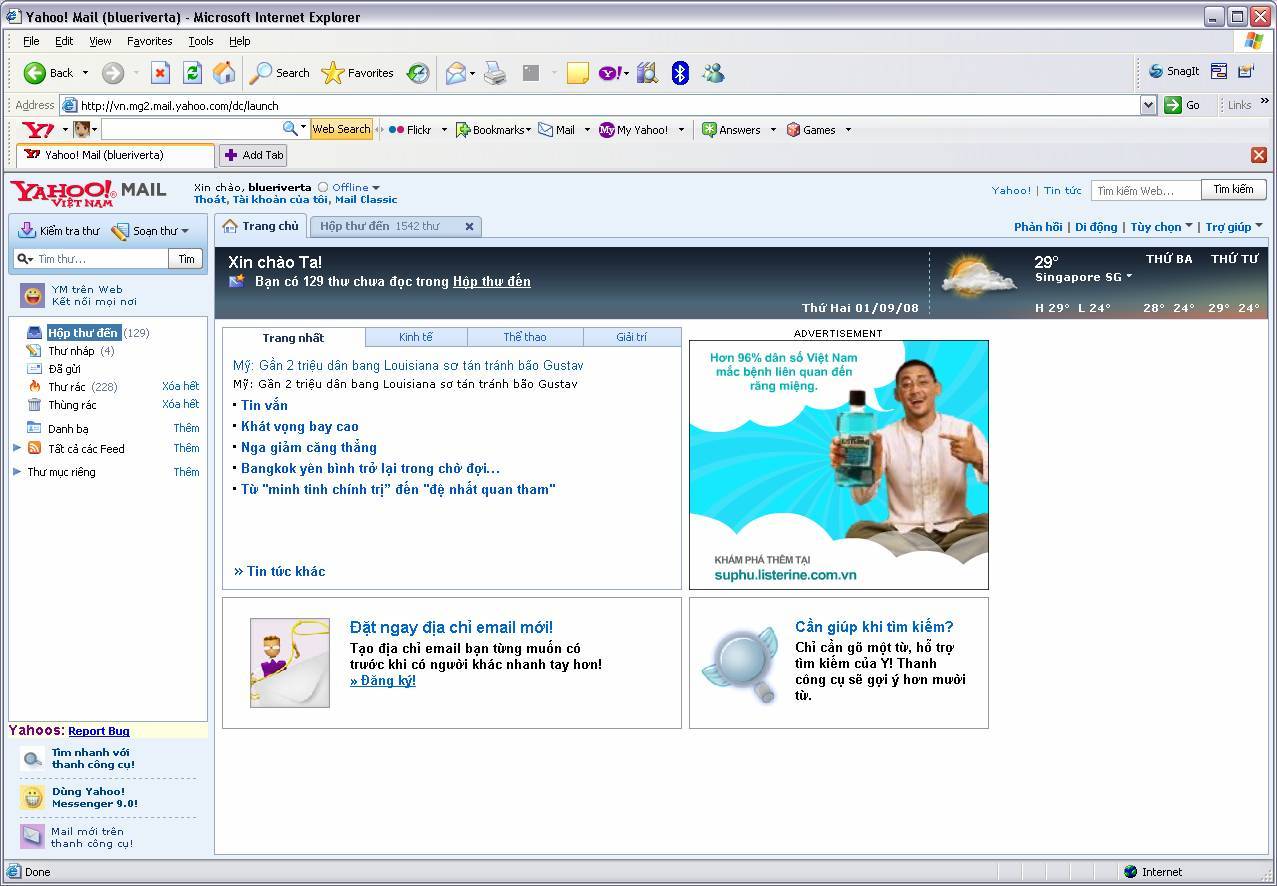Screen dimensions: 1277x886
Task: Open Danh bạ contacts
Action: coord(68,429)
